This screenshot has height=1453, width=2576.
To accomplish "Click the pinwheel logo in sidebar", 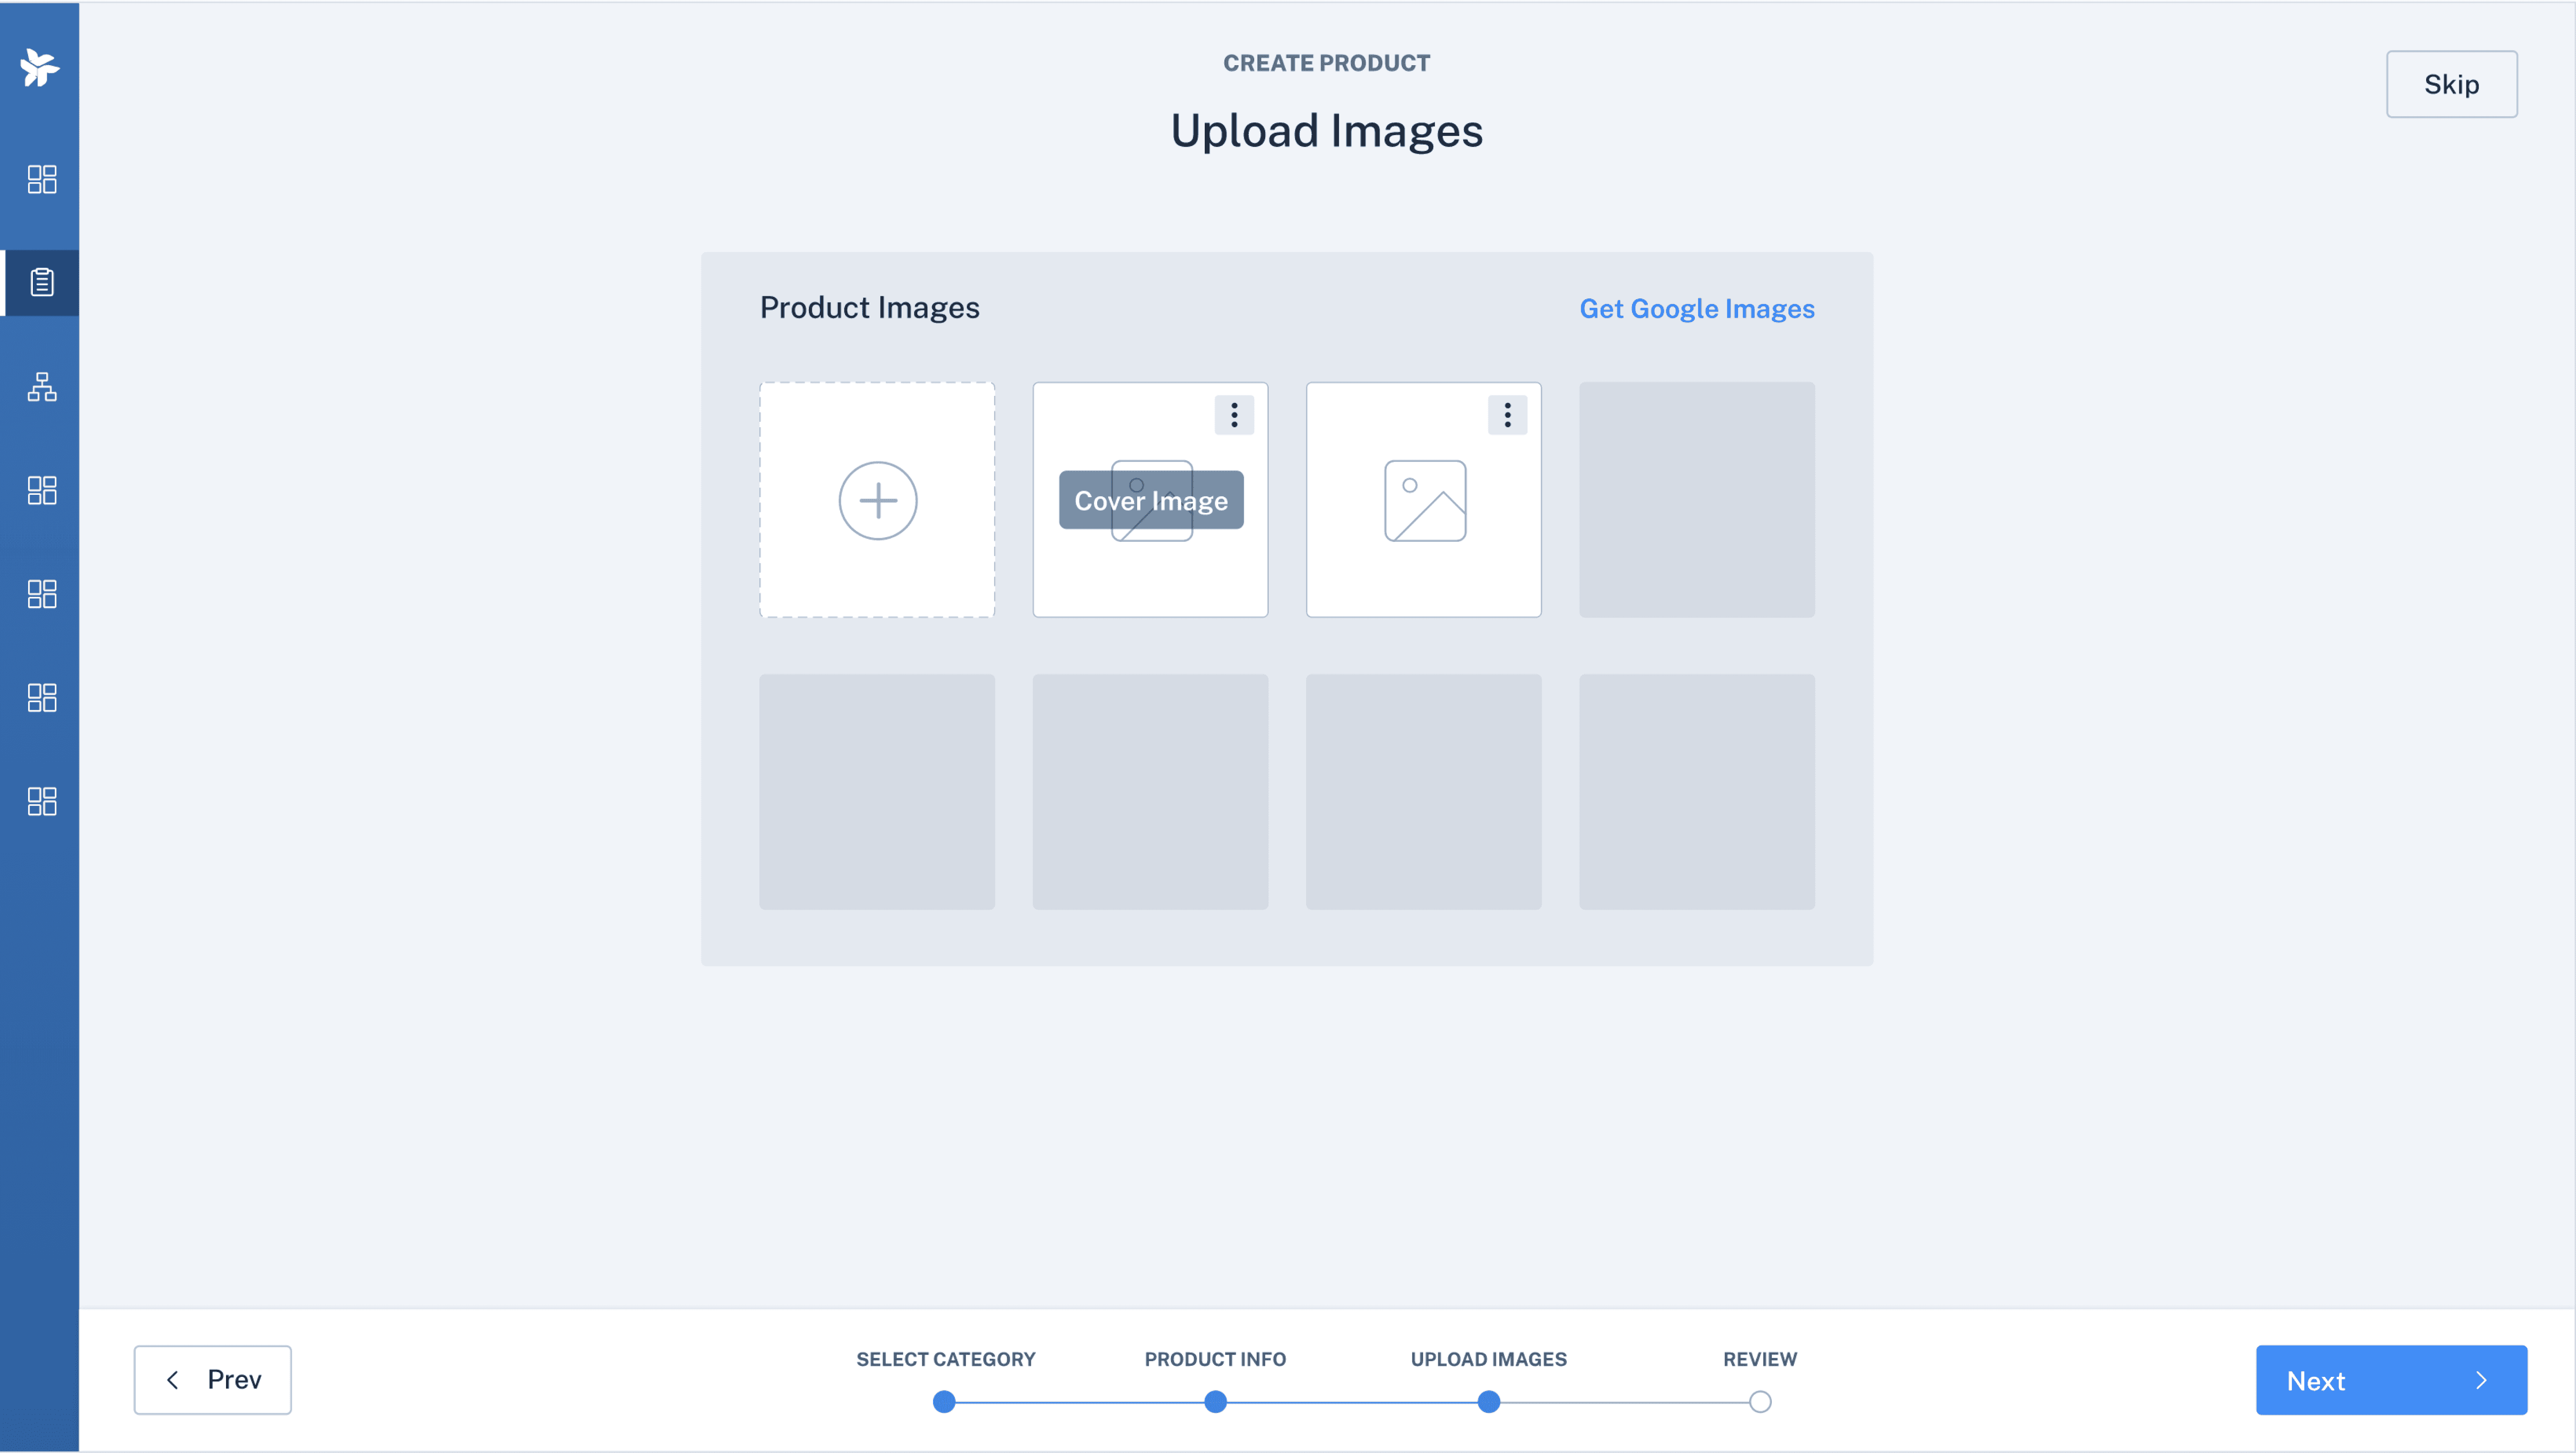I will (x=40, y=67).
